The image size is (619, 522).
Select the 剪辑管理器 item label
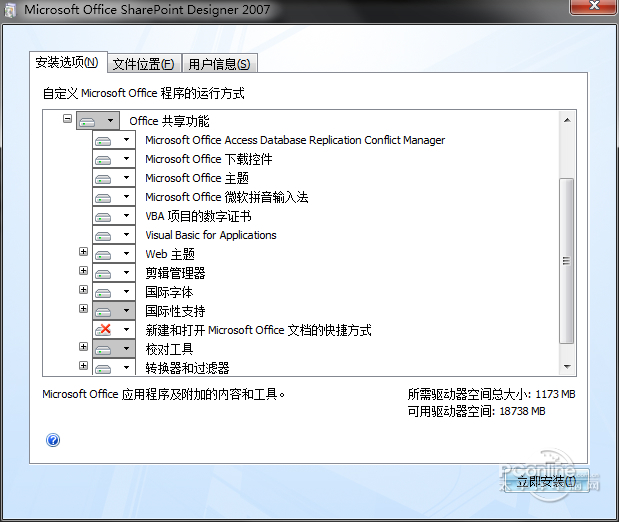point(175,273)
